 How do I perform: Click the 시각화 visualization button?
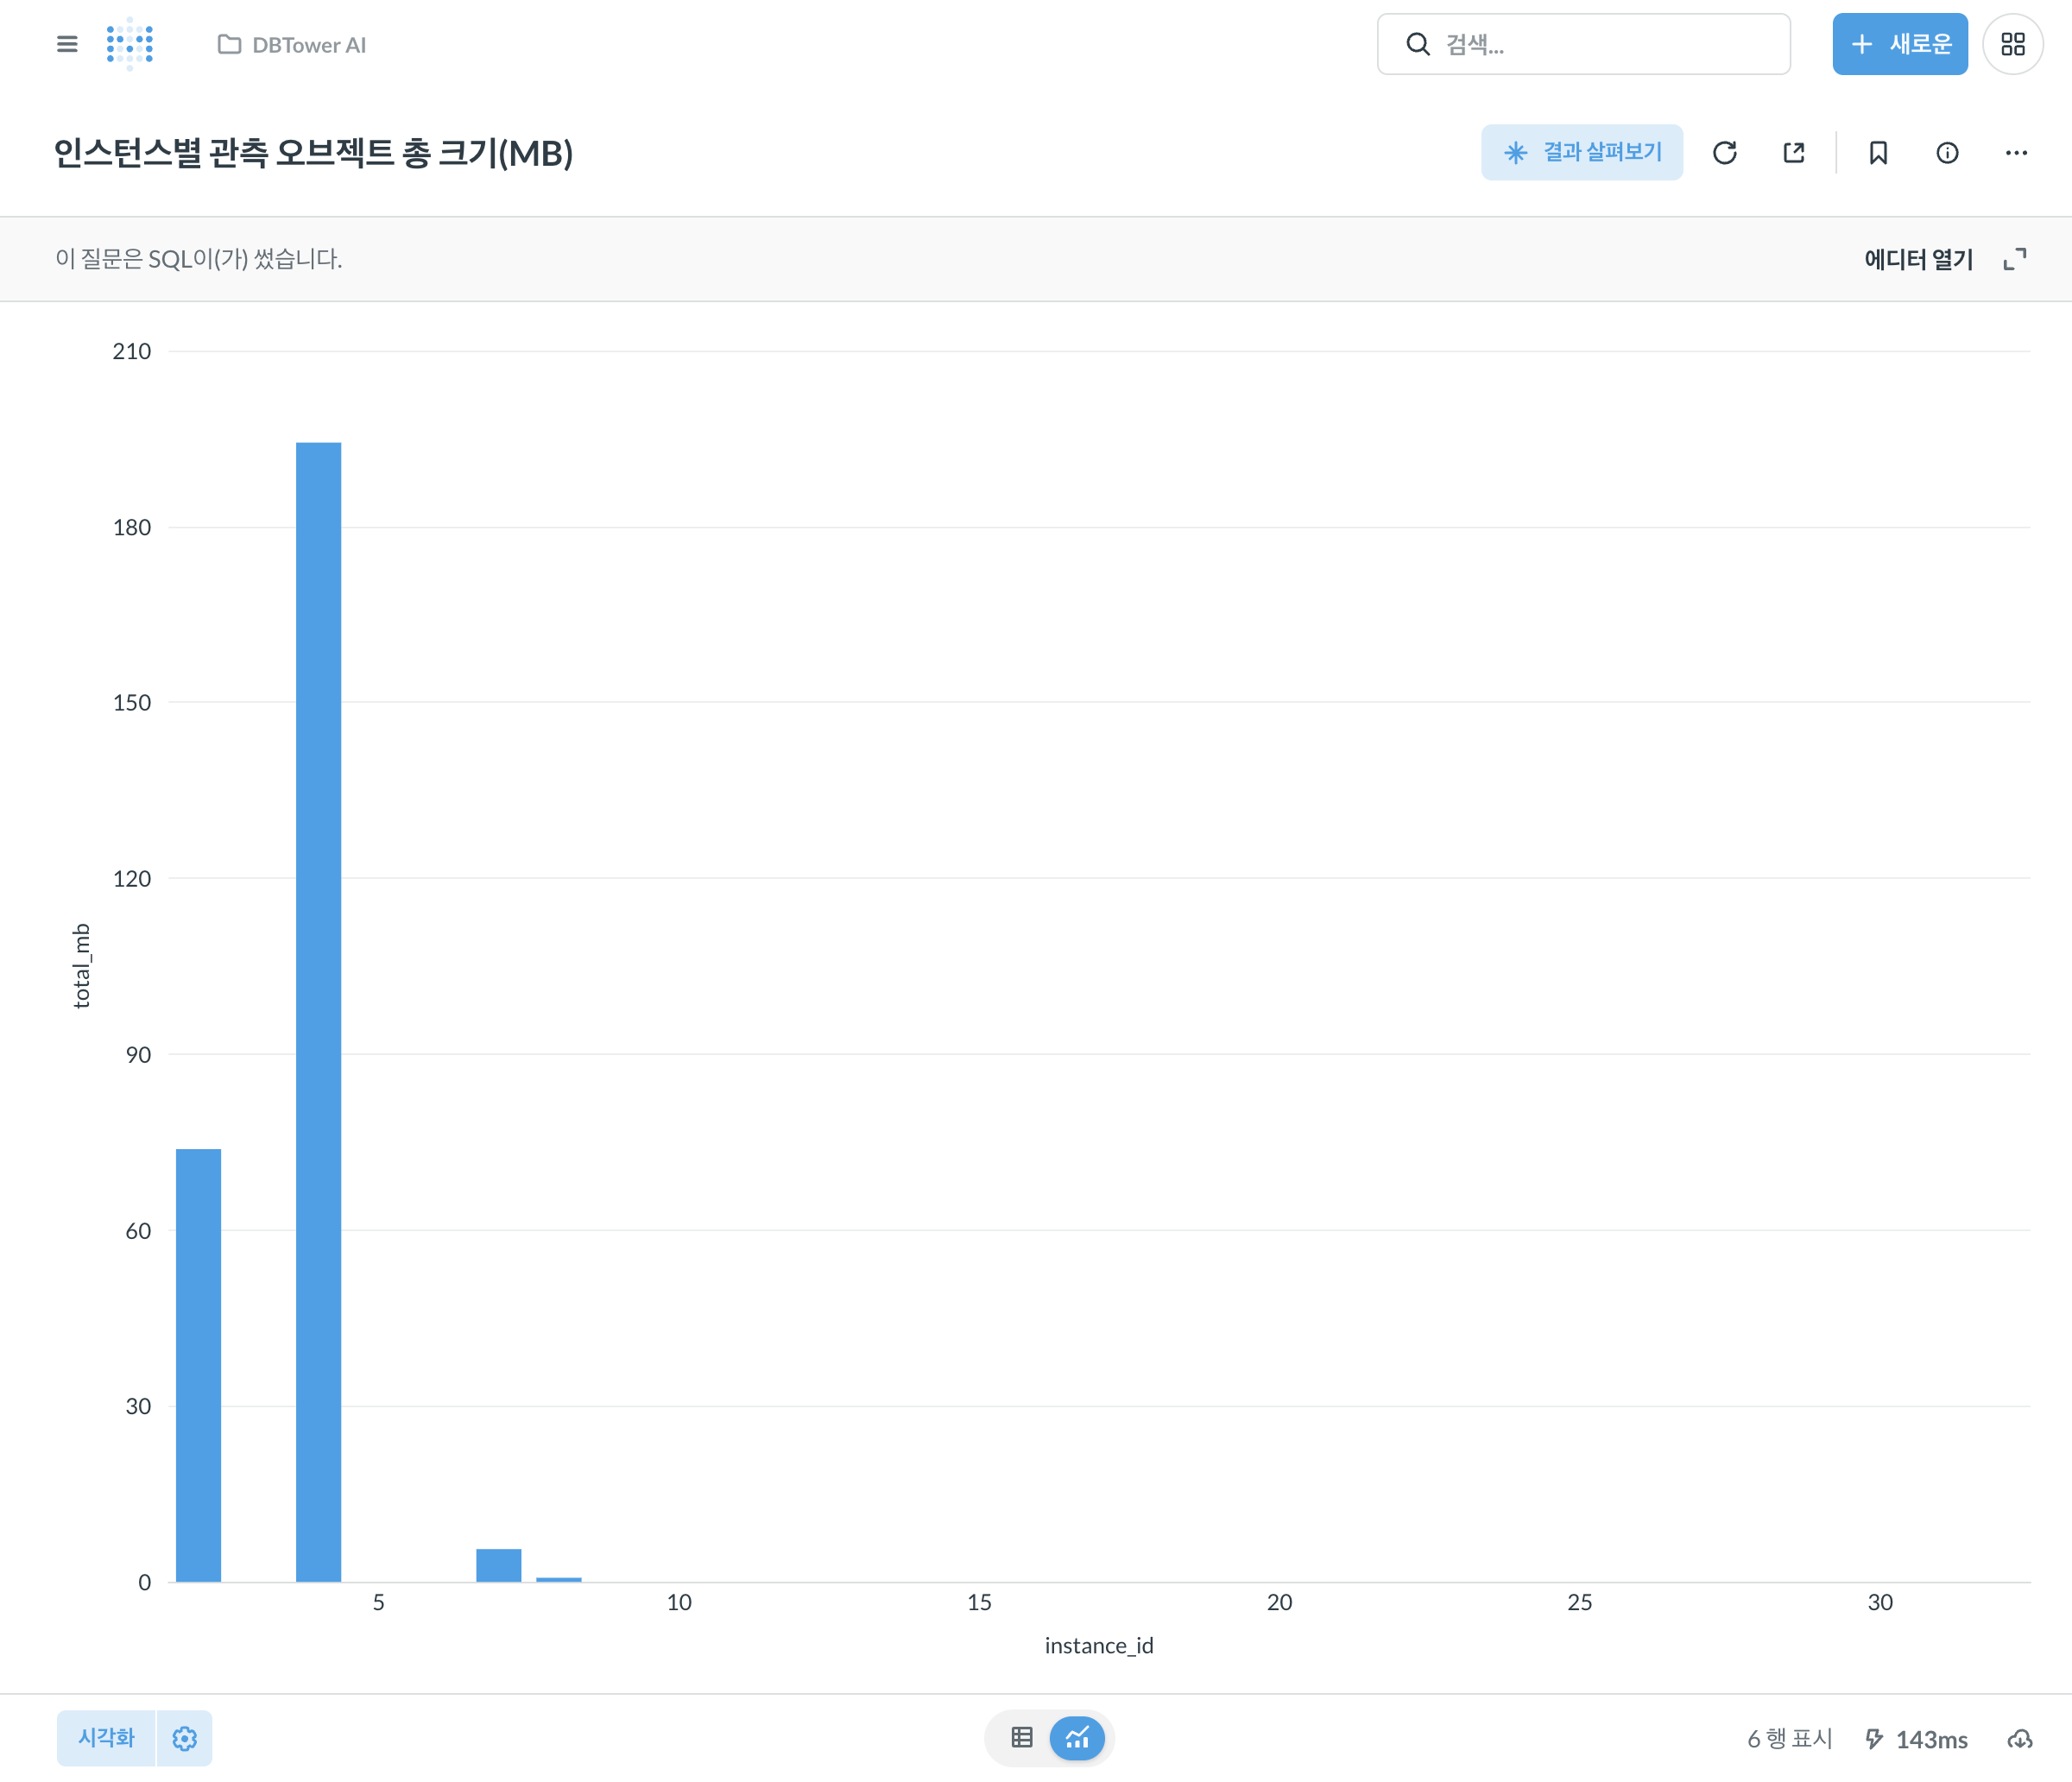(x=106, y=1737)
